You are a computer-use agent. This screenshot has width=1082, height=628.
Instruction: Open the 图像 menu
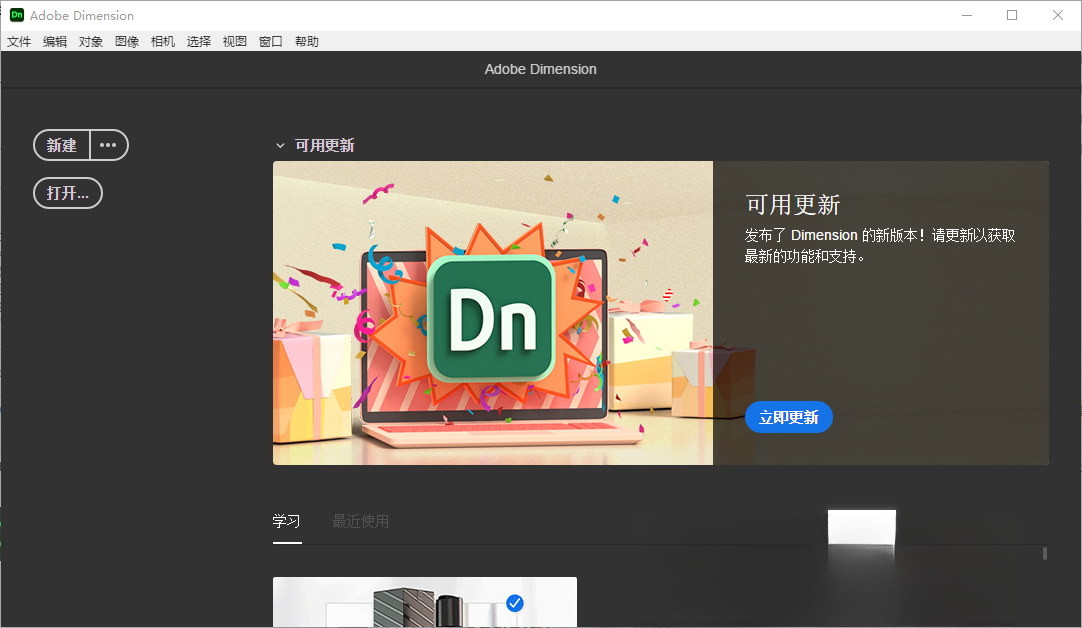click(x=127, y=41)
